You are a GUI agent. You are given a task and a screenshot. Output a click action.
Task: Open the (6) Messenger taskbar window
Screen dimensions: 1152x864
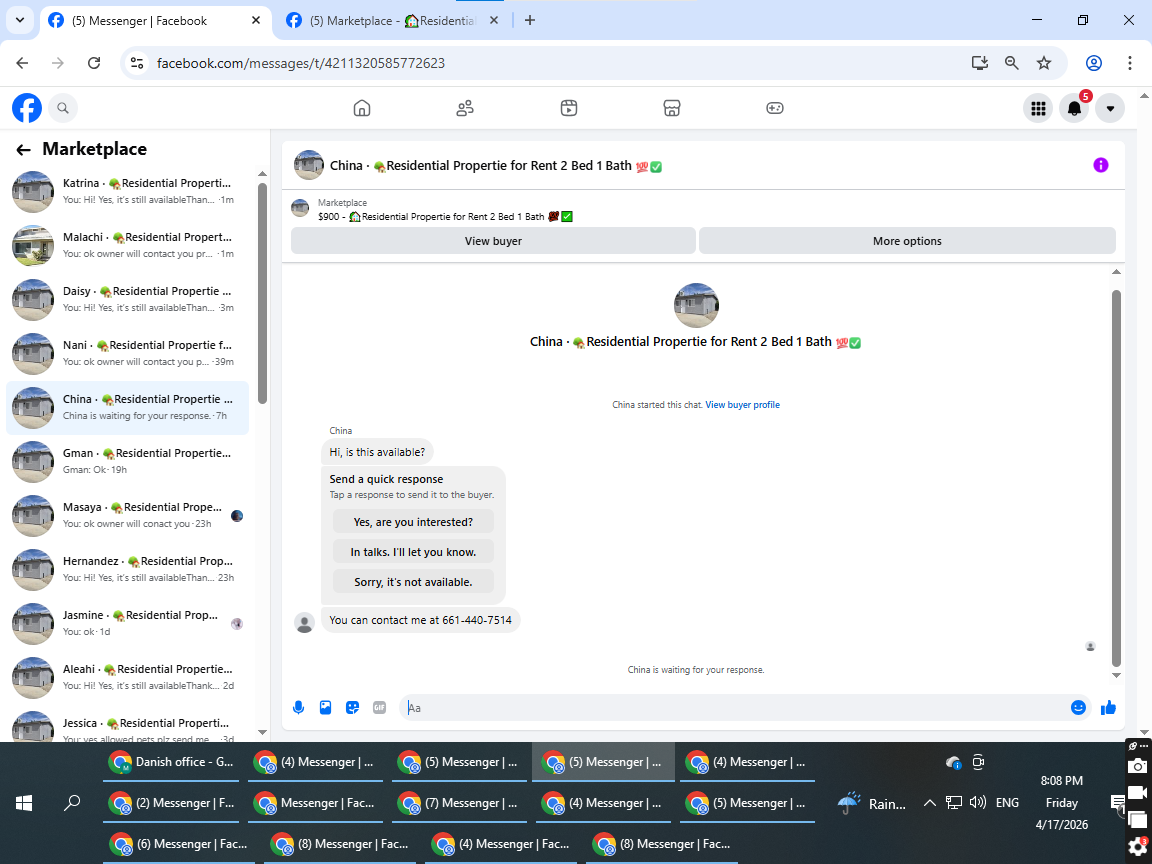(179, 845)
